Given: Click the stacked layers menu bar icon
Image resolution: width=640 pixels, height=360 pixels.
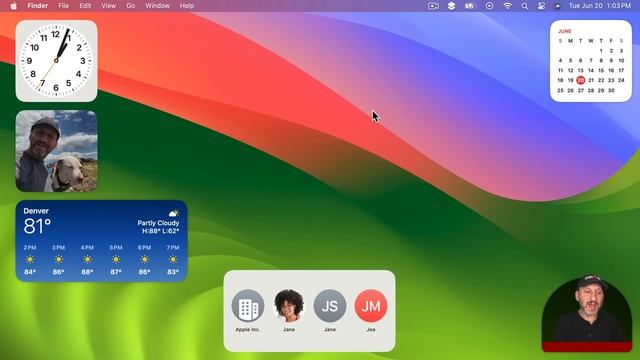Looking at the screenshot, I should 451,6.
